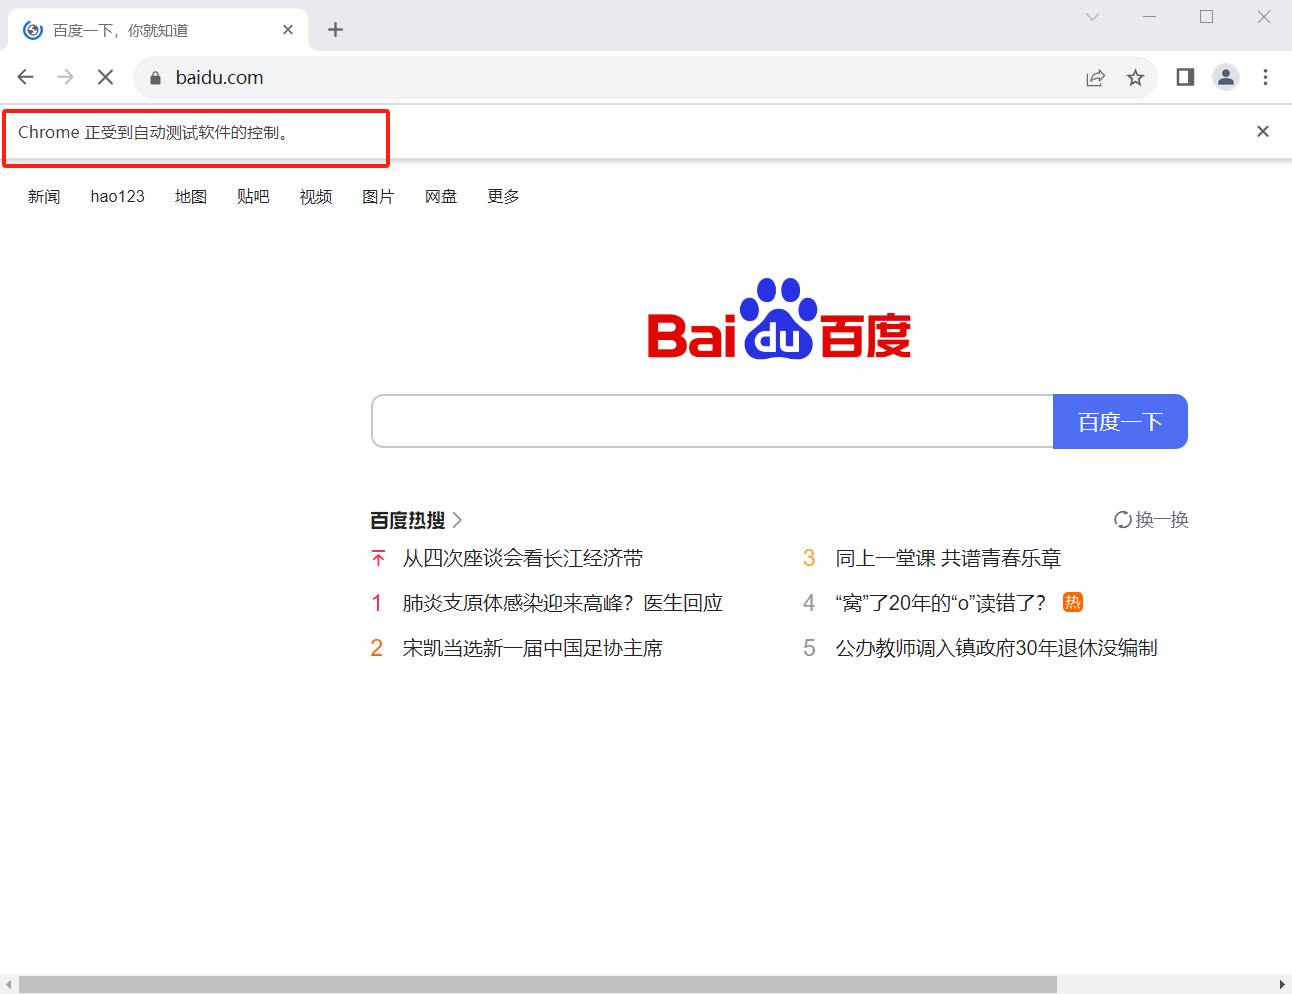
Task: Minimize the Chrome window
Action: (x=1149, y=17)
